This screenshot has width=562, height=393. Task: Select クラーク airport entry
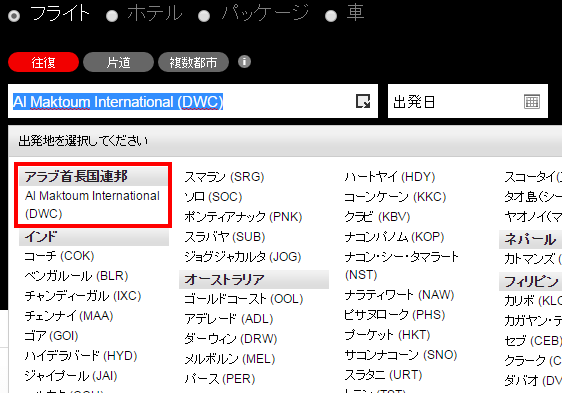(533, 360)
